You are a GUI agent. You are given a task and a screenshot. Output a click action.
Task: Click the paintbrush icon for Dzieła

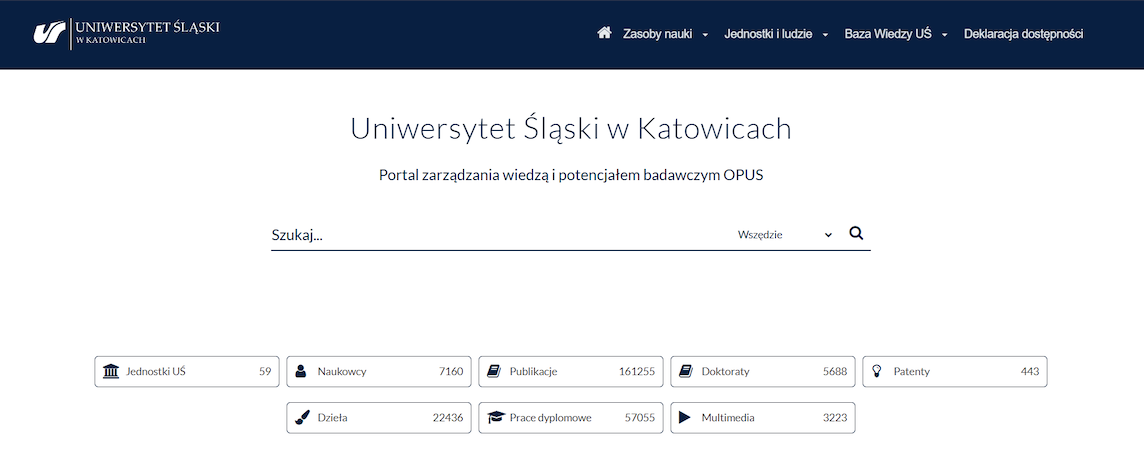(302, 418)
